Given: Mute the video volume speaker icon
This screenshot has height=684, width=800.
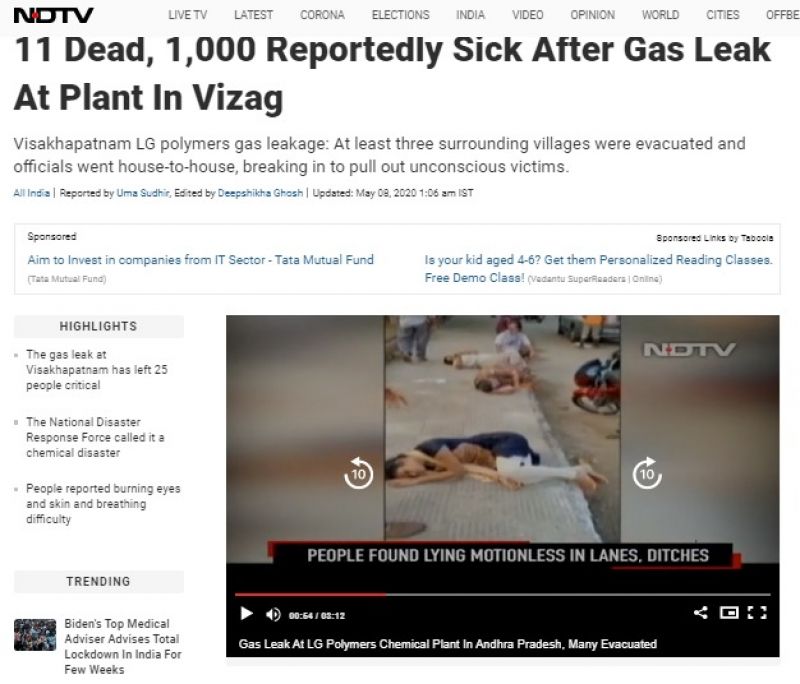Looking at the screenshot, I should 273,615.
